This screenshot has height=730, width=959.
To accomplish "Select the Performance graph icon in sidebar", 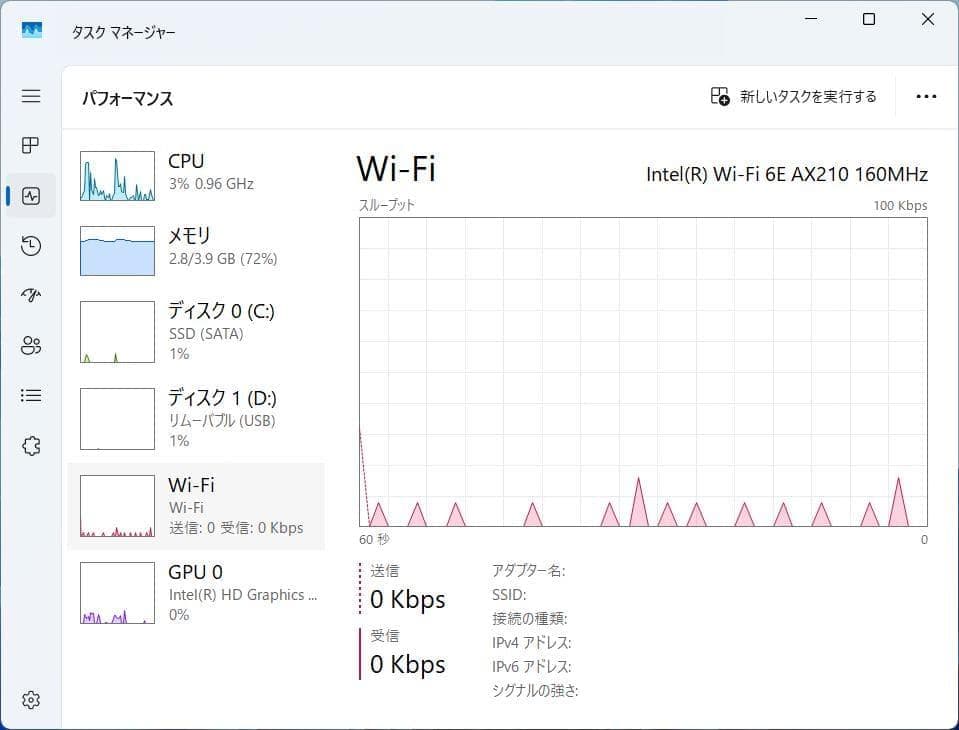I will click(30, 196).
